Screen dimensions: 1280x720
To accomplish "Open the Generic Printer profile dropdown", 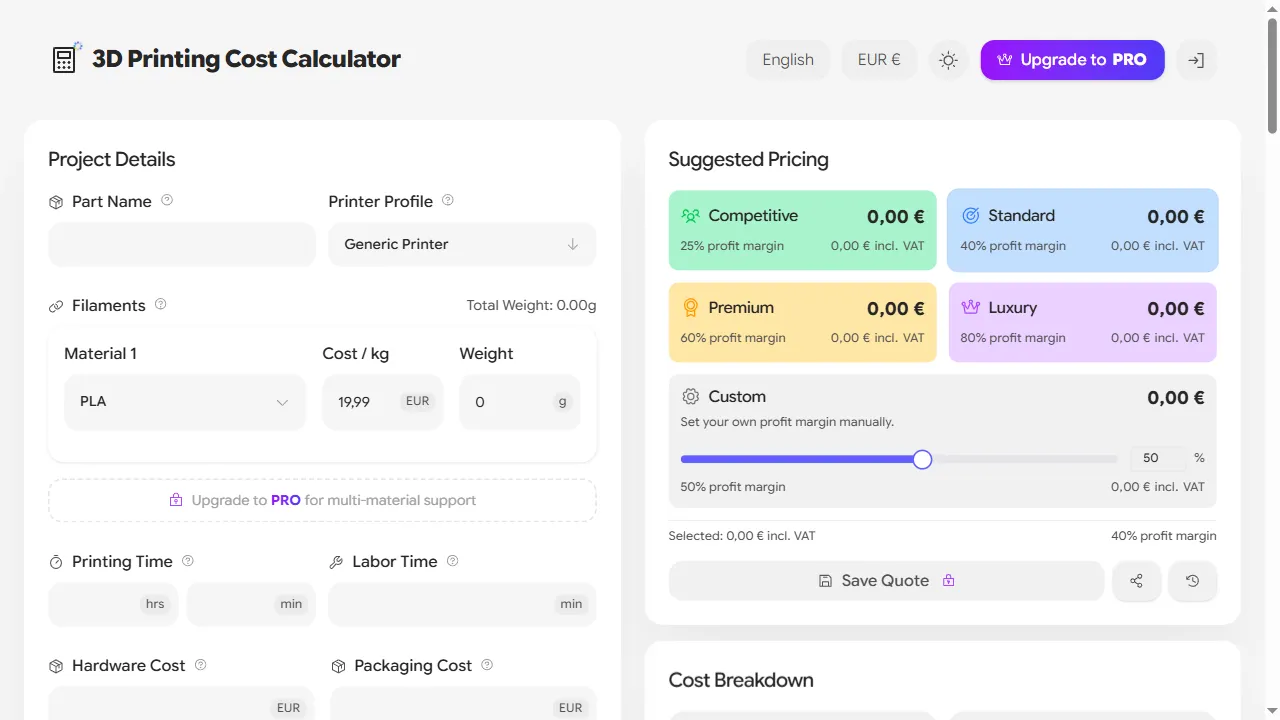I will point(462,244).
